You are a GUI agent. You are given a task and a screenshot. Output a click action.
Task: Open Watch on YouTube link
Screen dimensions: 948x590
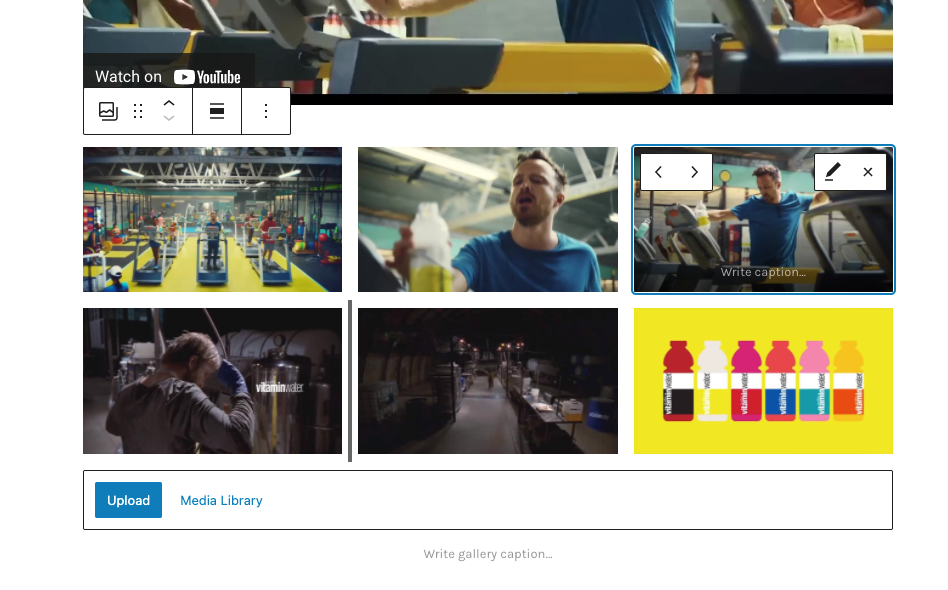168,77
